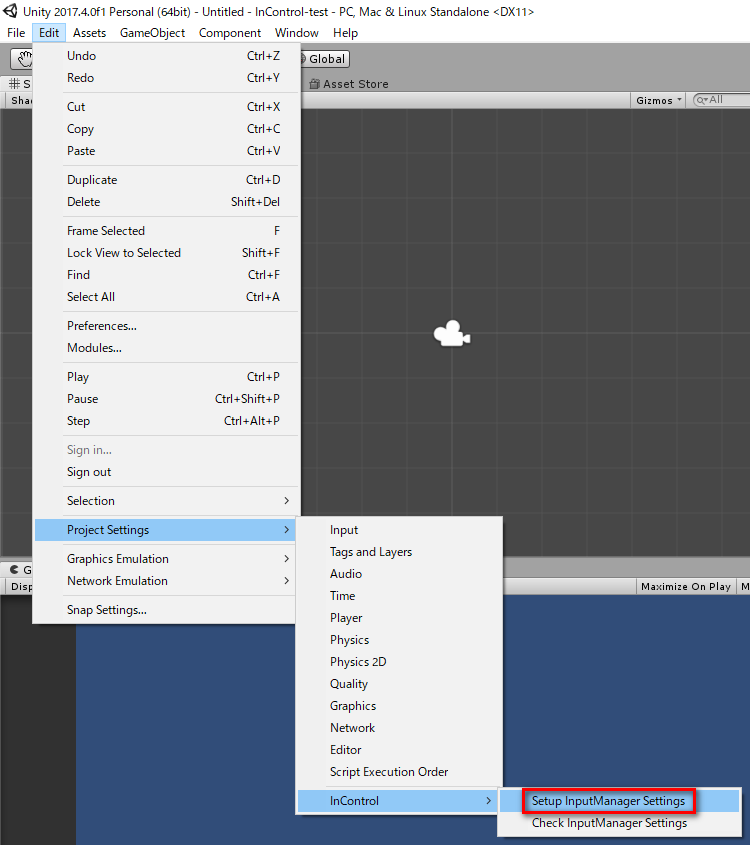
Task: Choose Duplicate from the menu
Action: pyautogui.click(x=165, y=181)
